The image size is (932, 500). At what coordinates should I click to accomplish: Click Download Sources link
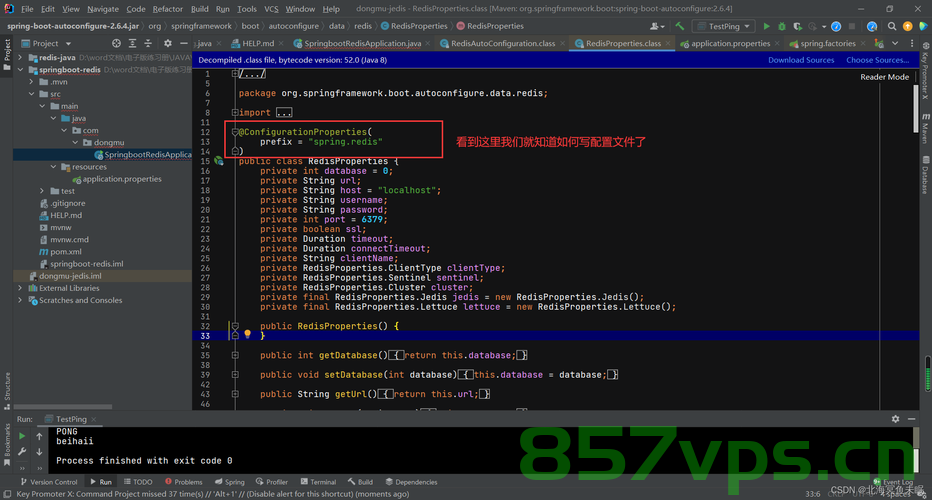click(801, 60)
